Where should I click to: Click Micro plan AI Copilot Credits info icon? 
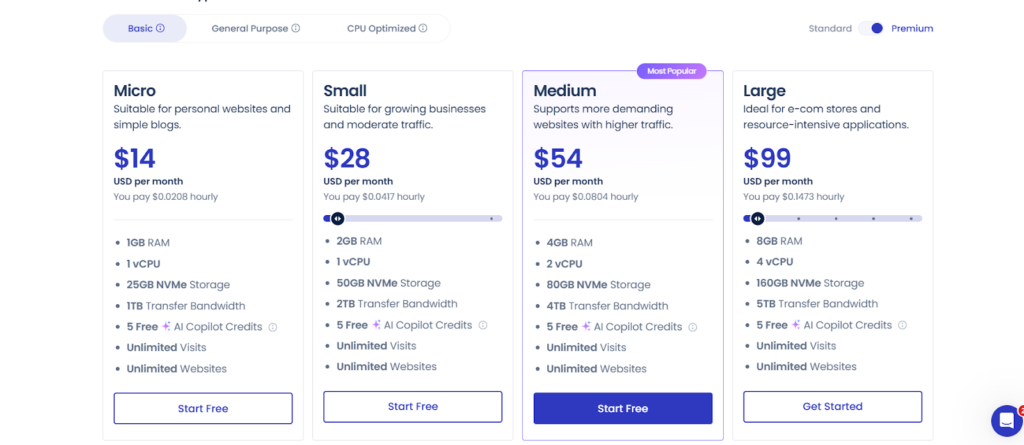pos(273,327)
